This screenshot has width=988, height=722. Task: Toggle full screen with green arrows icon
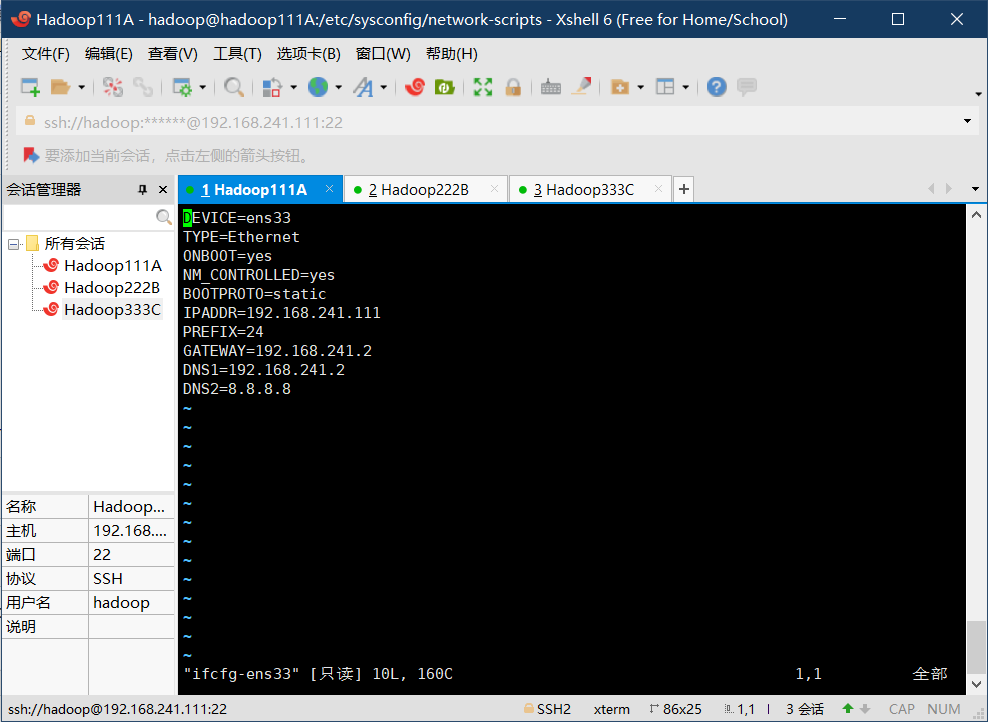coord(483,87)
